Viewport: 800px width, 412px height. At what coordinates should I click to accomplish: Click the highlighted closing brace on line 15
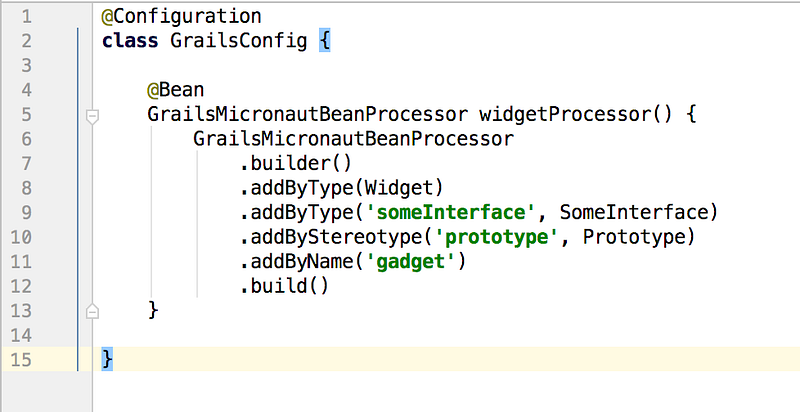107,359
